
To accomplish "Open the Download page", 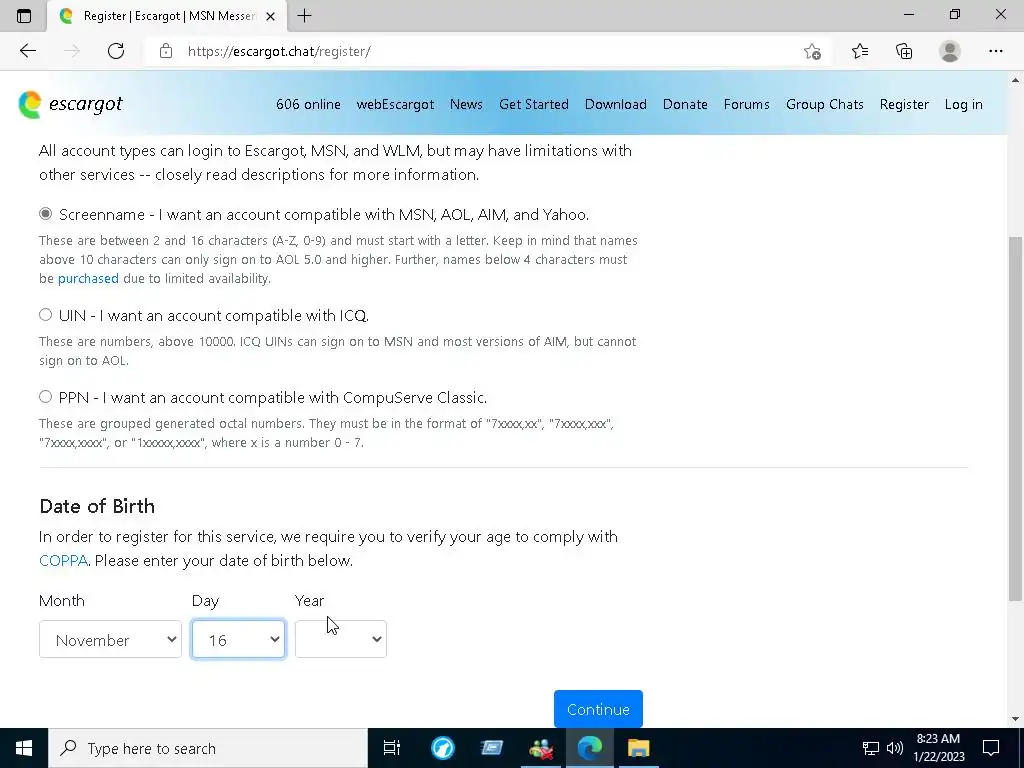I will point(616,104).
